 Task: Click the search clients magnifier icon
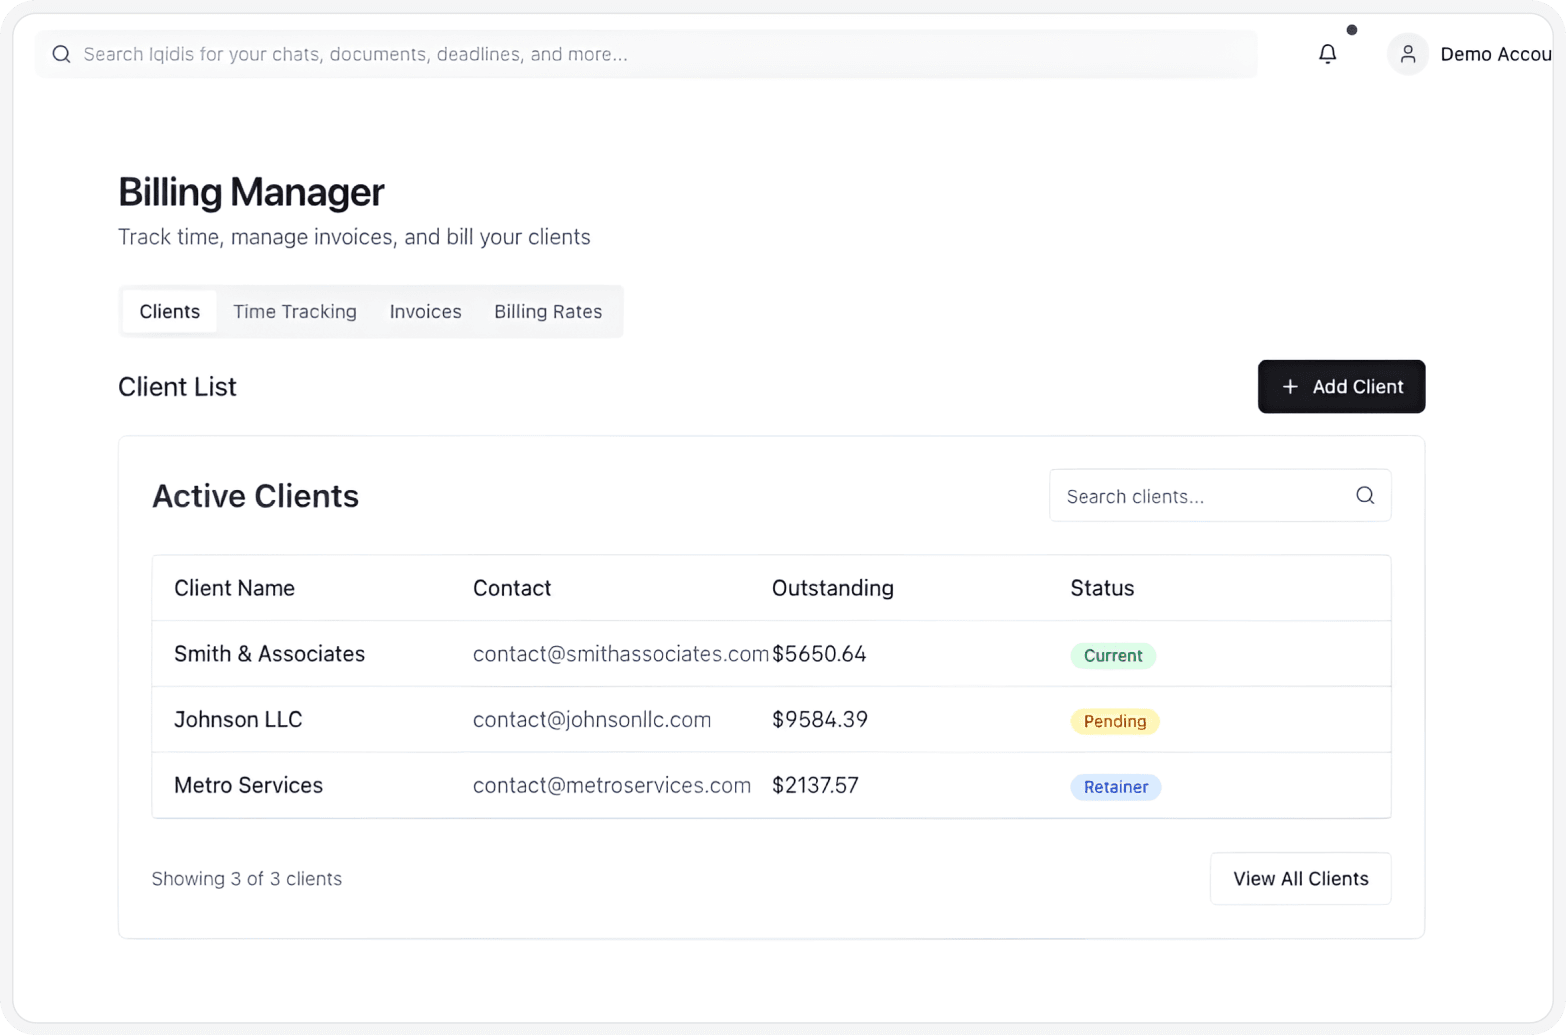click(x=1364, y=496)
